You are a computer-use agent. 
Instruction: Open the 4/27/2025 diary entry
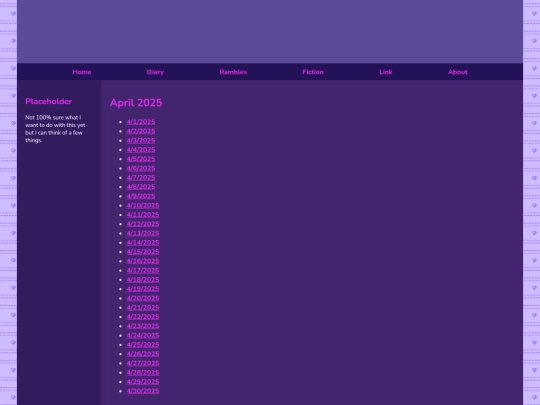tap(143, 364)
